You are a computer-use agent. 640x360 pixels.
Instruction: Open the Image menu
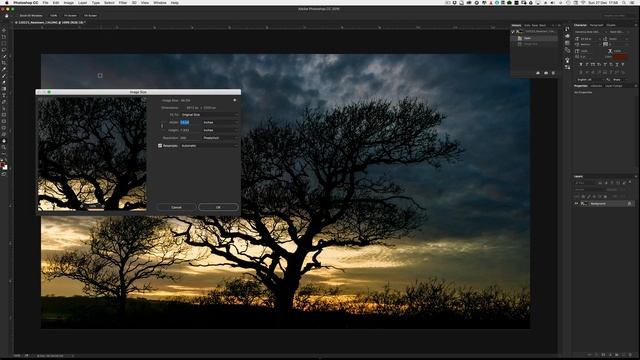(69, 2)
